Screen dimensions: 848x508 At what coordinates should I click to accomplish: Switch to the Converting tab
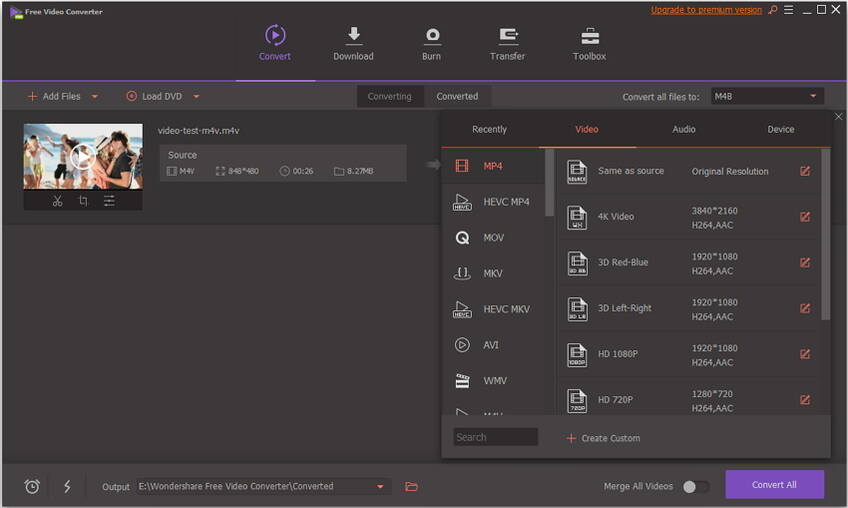(389, 96)
